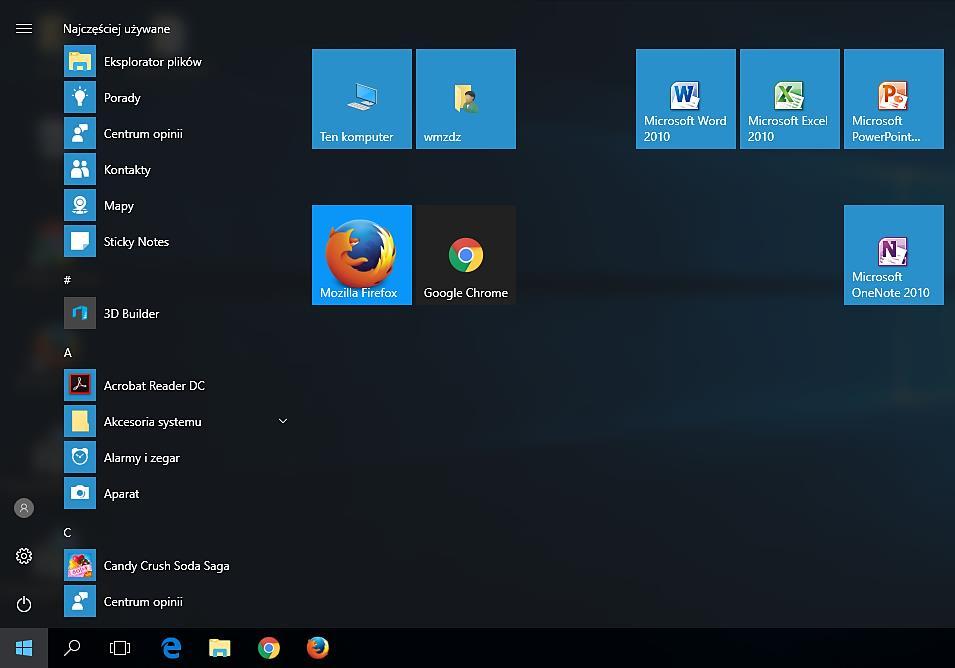Open Microsoft OneNote 2010 tile
The image size is (955, 668).
pos(894,255)
